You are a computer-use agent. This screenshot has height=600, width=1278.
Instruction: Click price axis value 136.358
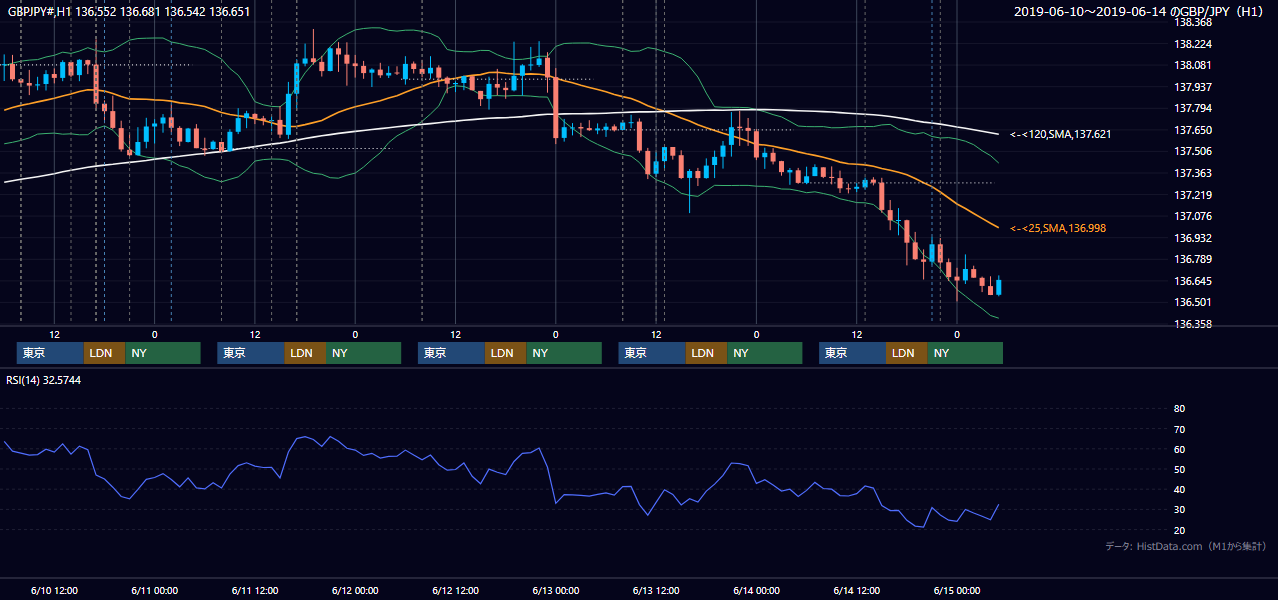pyautogui.click(x=1192, y=324)
